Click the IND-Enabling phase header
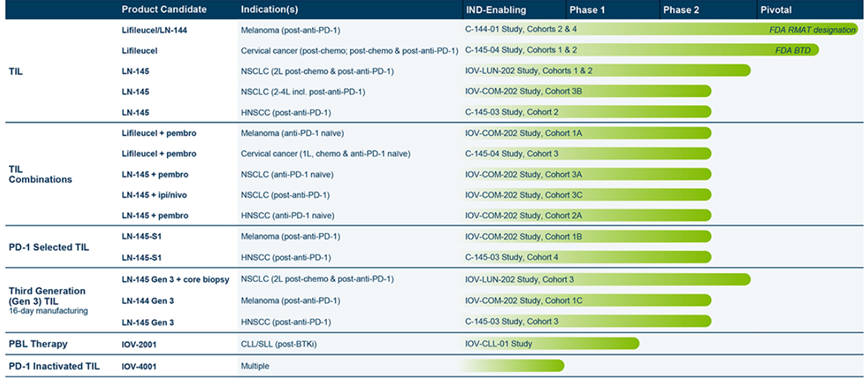This screenshot has width=865, height=378. click(x=496, y=10)
